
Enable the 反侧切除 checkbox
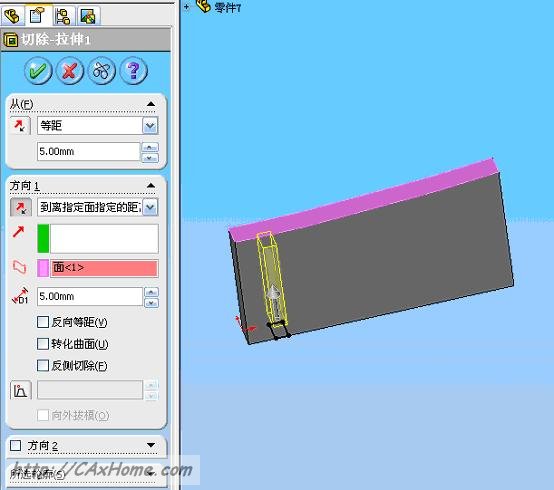[x=43, y=365]
